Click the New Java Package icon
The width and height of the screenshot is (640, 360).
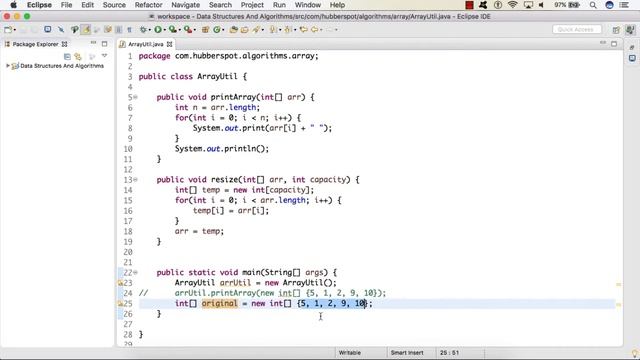coord(205,29)
